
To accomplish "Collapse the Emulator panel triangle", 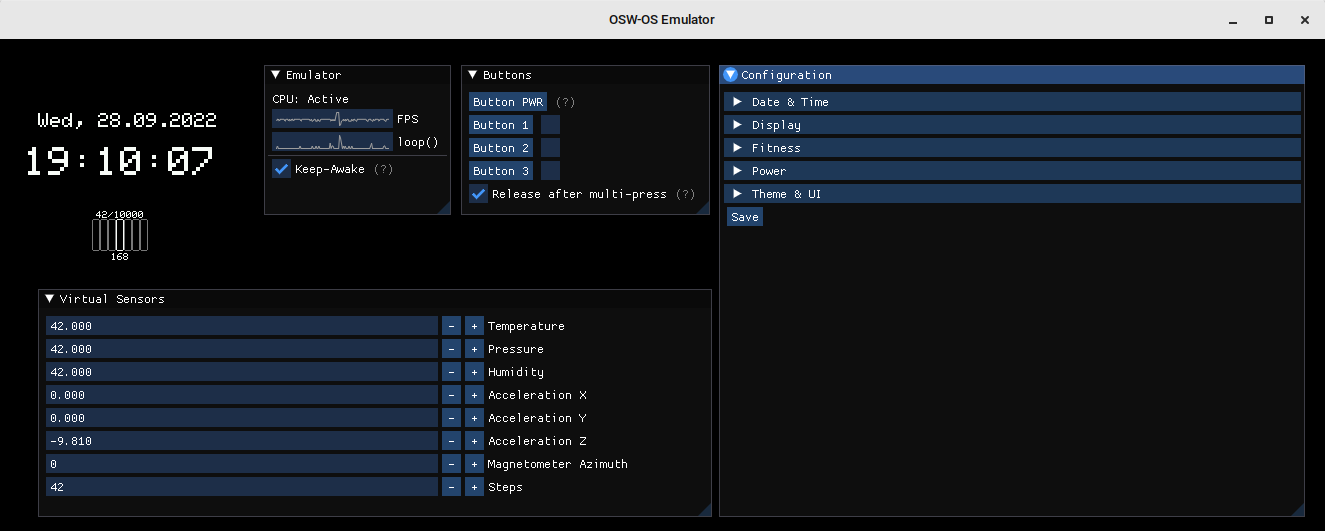I will coord(276,75).
